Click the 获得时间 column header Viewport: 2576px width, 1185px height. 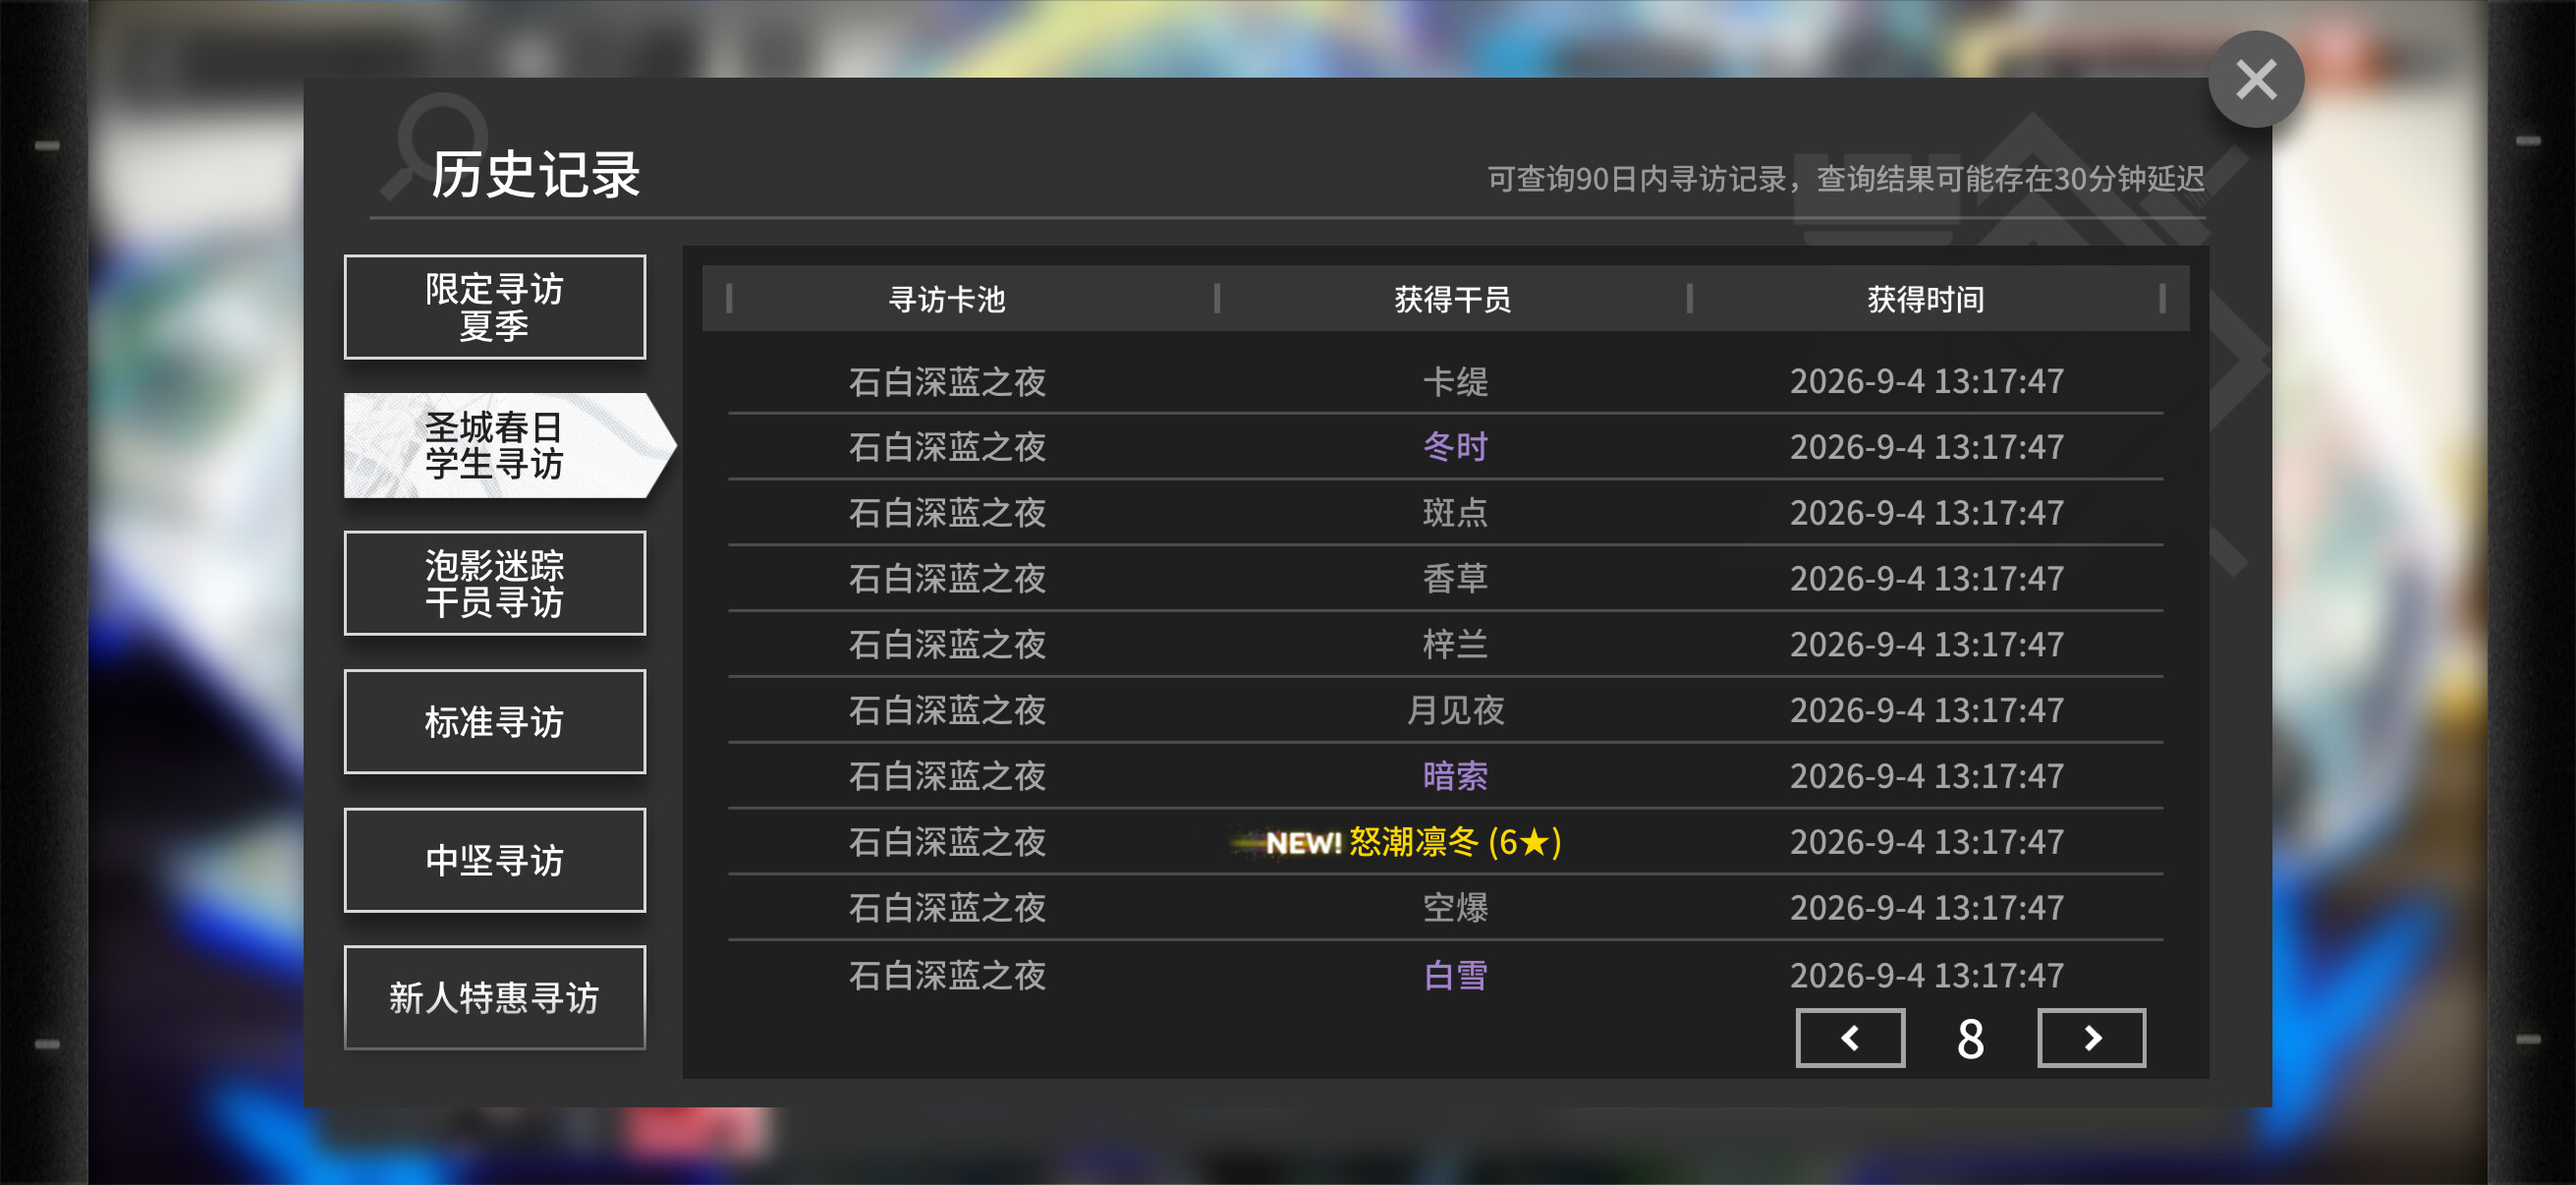1925,299
